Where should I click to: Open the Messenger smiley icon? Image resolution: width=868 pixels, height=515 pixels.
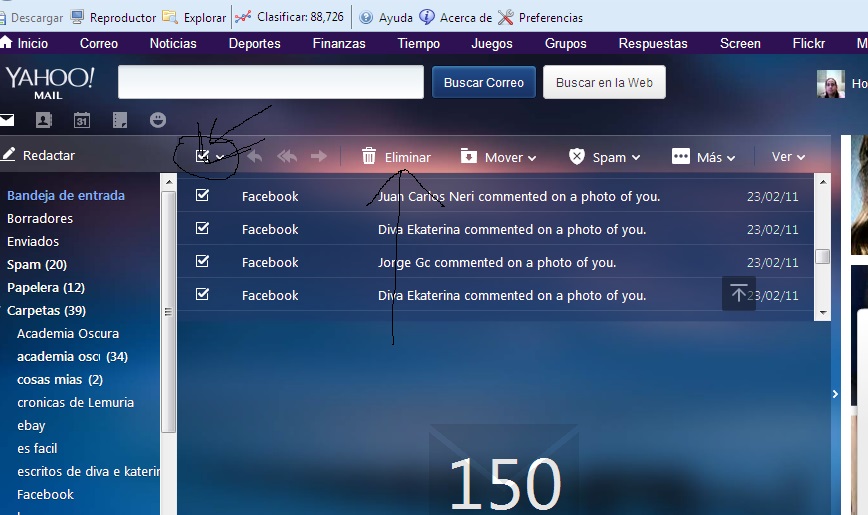(x=158, y=120)
